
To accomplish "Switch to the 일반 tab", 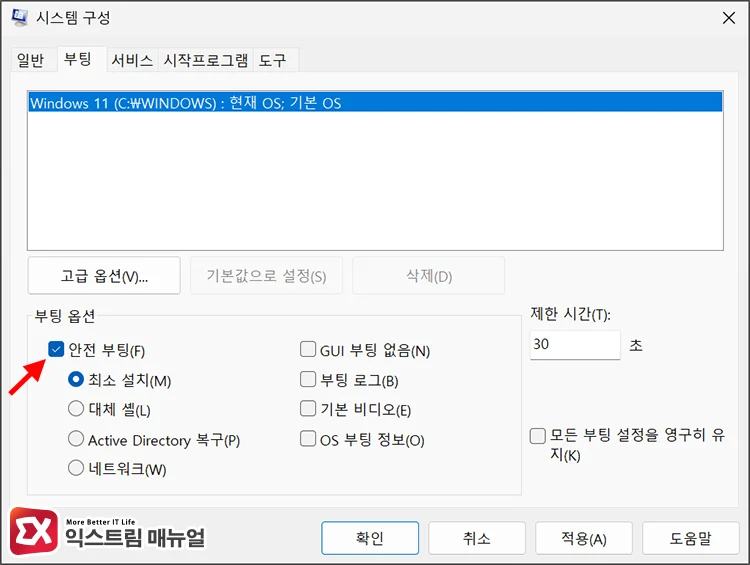I will (31, 60).
